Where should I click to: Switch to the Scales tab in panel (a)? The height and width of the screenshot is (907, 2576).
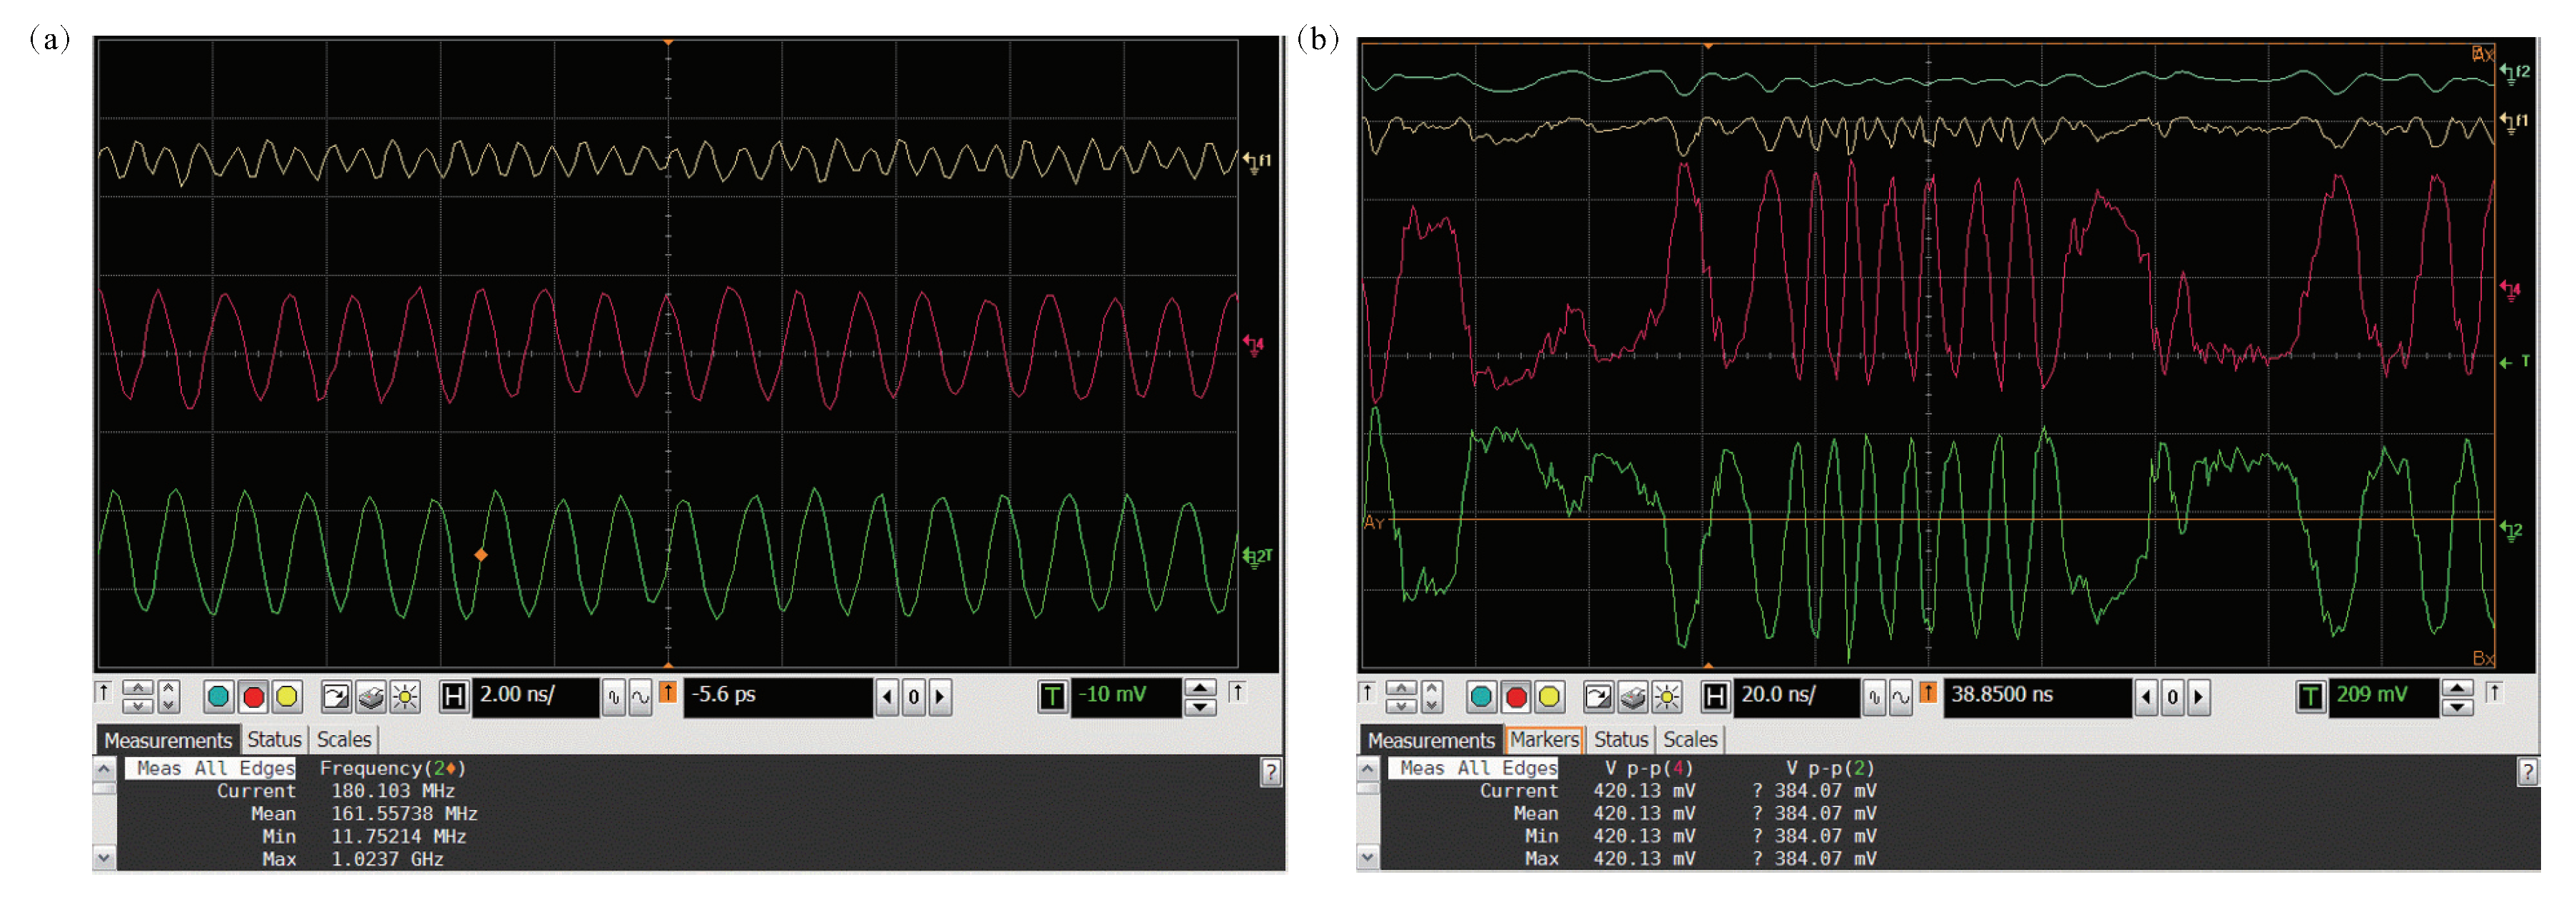pos(344,740)
